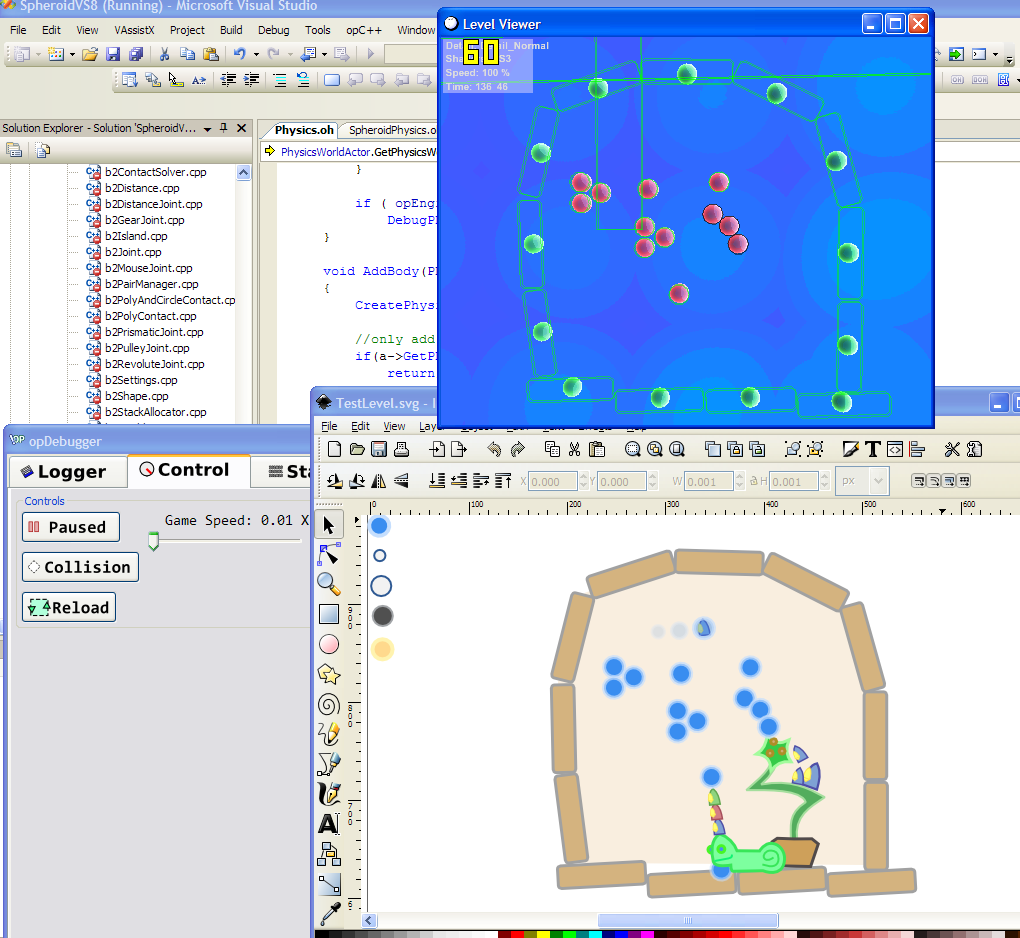Open b2RevoluteJoint.cpp in Solution Explorer

[x=153, y=364]
